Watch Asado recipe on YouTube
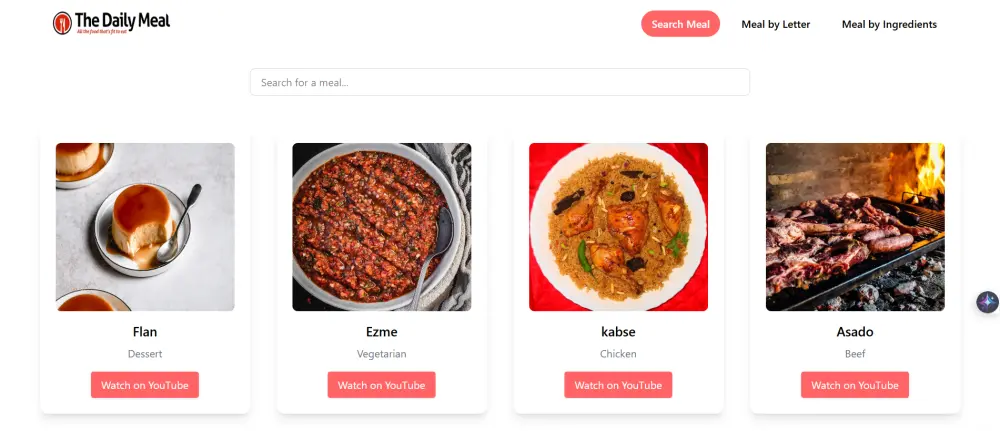This screenshot has height=431, width=1000. pyautogui.click(x=855, y=385)
